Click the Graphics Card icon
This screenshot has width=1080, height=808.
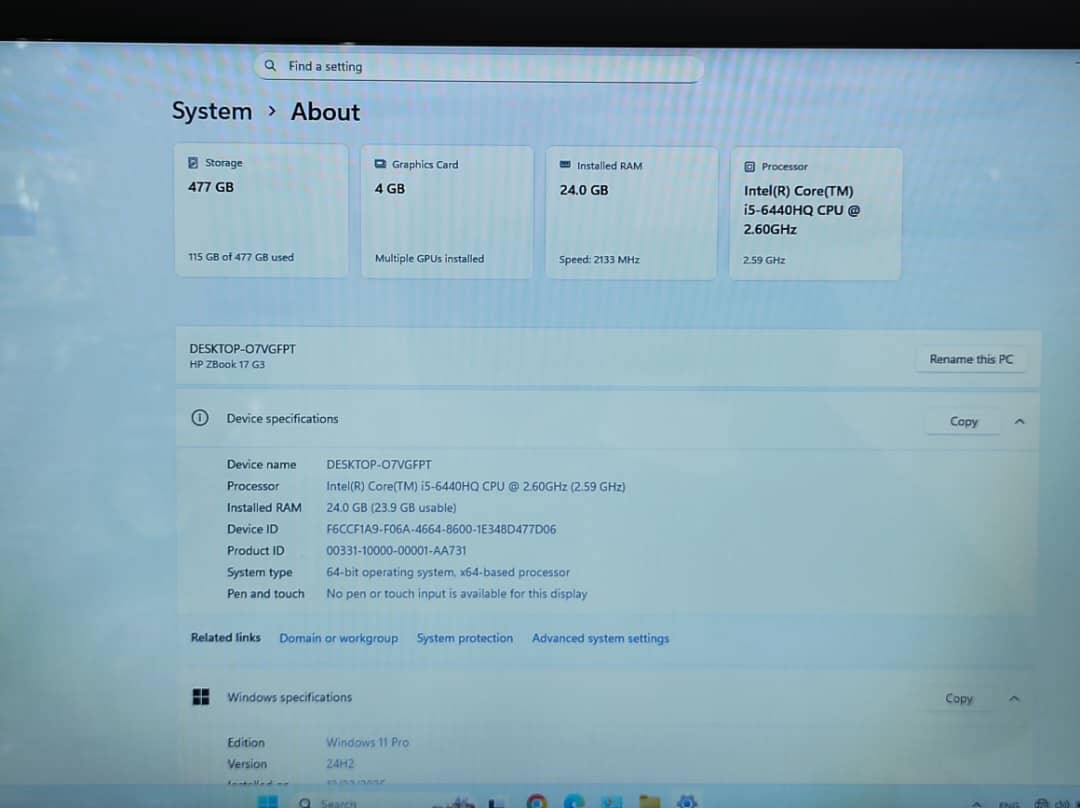(380, 164)
